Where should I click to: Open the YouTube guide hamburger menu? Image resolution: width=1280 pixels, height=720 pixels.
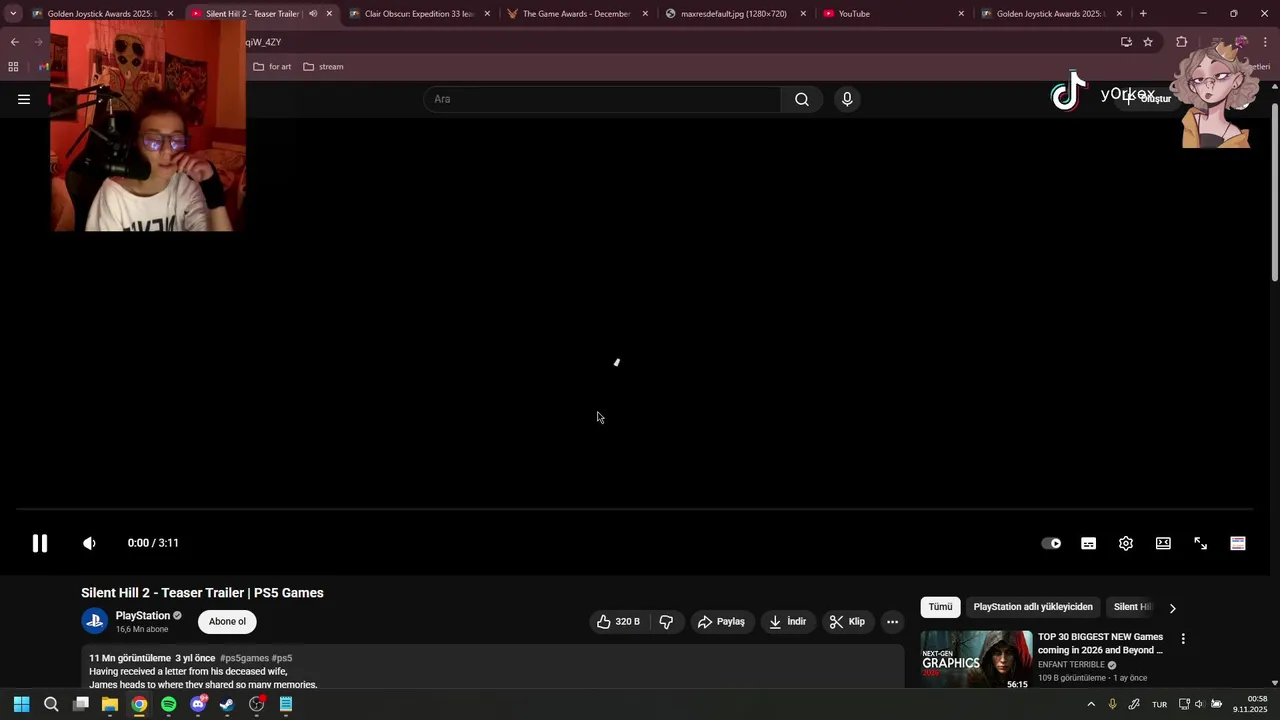pos(24,99)
